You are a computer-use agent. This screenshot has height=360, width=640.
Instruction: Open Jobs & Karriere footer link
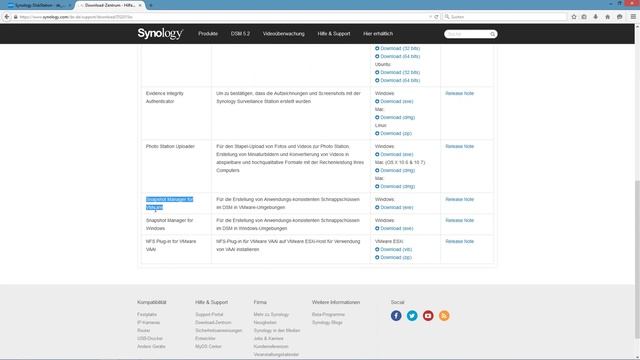tap(268, 338)
